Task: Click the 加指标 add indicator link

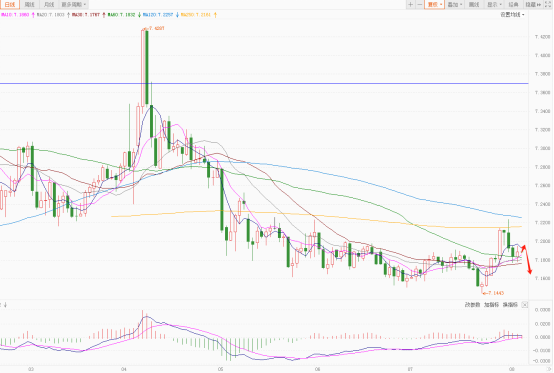Action: point(491,305)
